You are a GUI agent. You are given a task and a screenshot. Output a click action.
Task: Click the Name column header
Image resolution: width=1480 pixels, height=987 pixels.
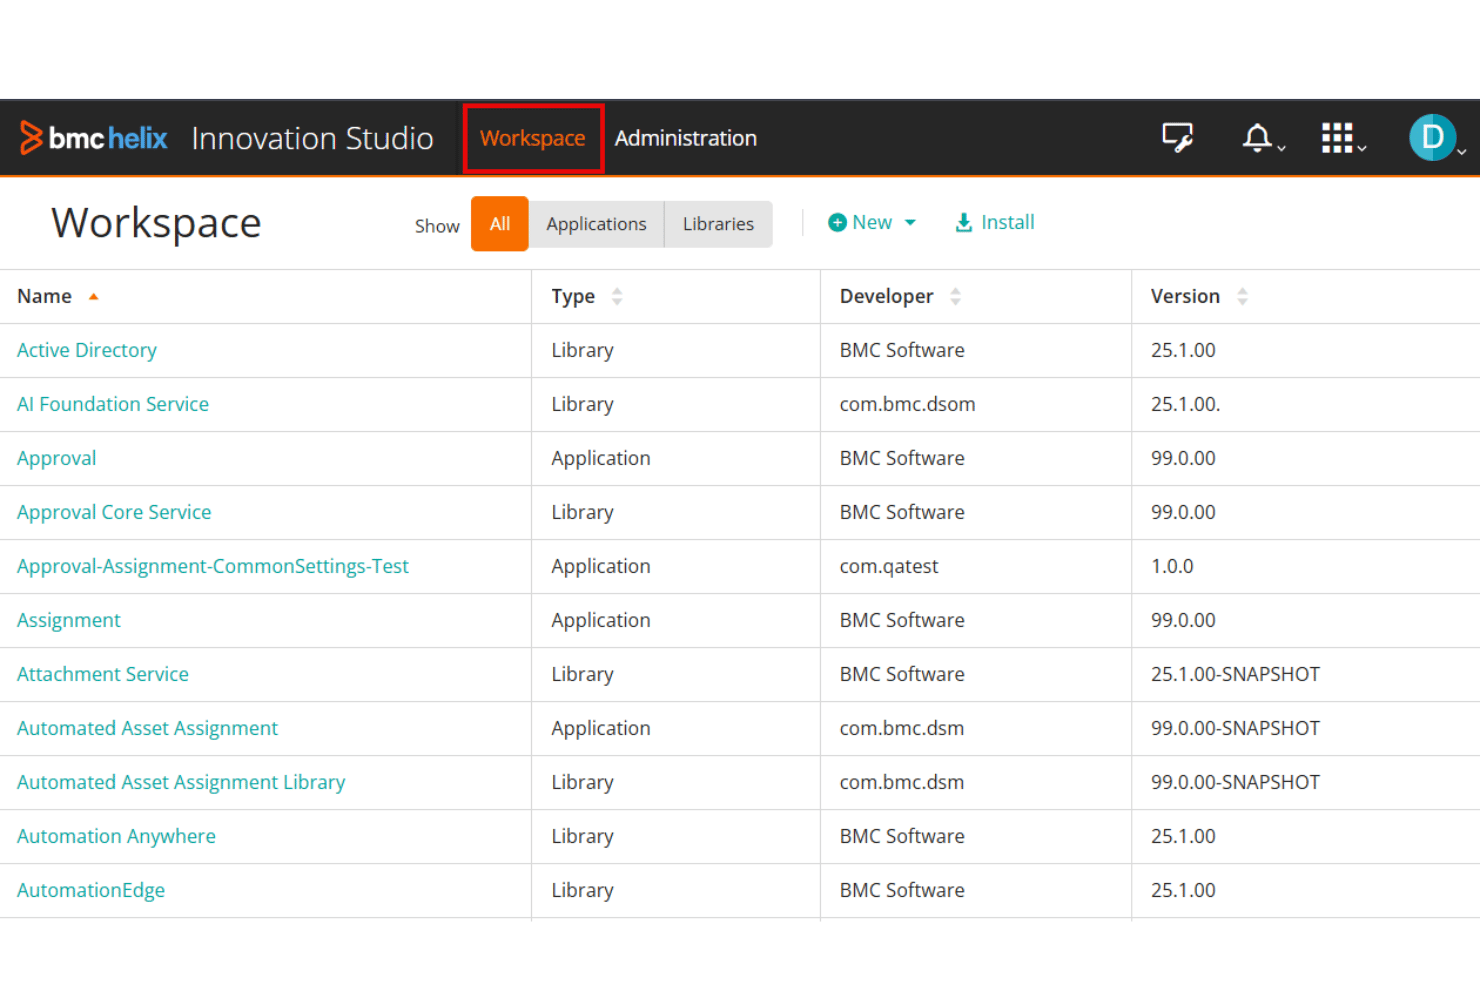tap(45, 296)
